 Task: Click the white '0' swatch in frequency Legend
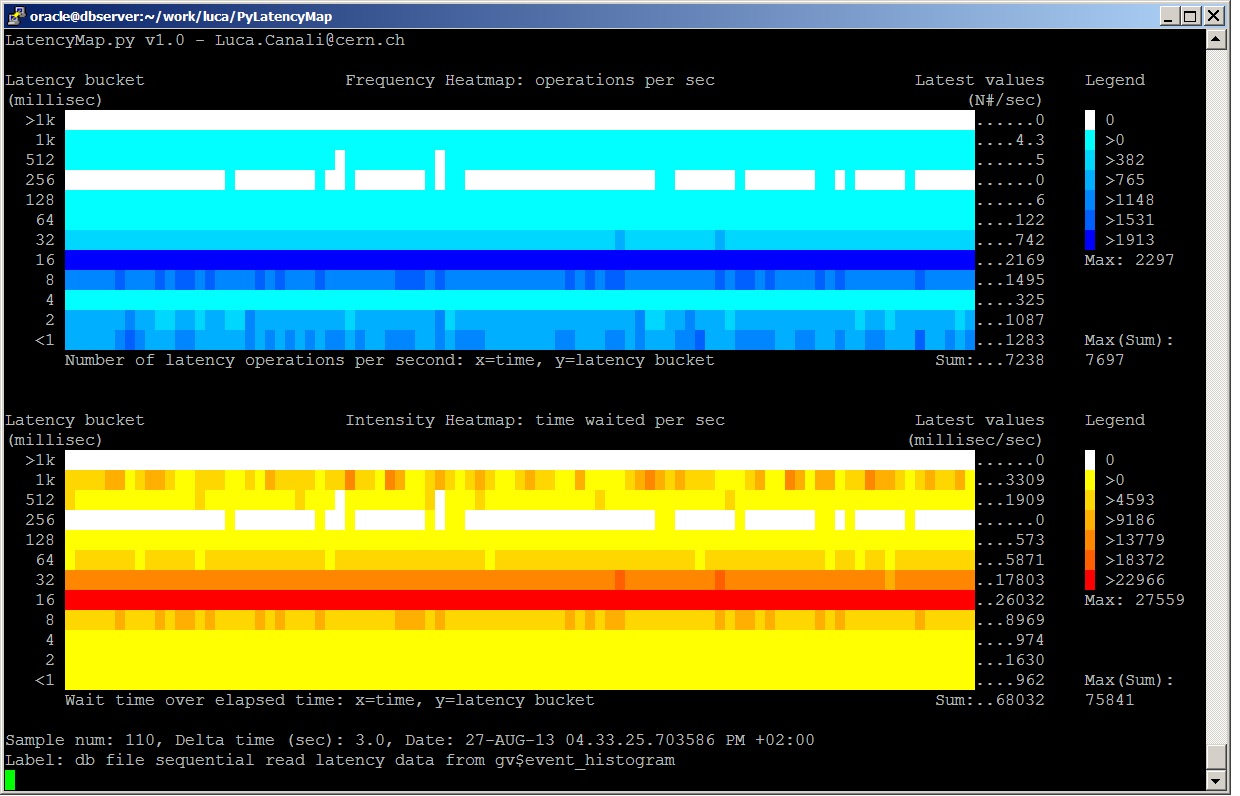click(x=1092, y=119)
